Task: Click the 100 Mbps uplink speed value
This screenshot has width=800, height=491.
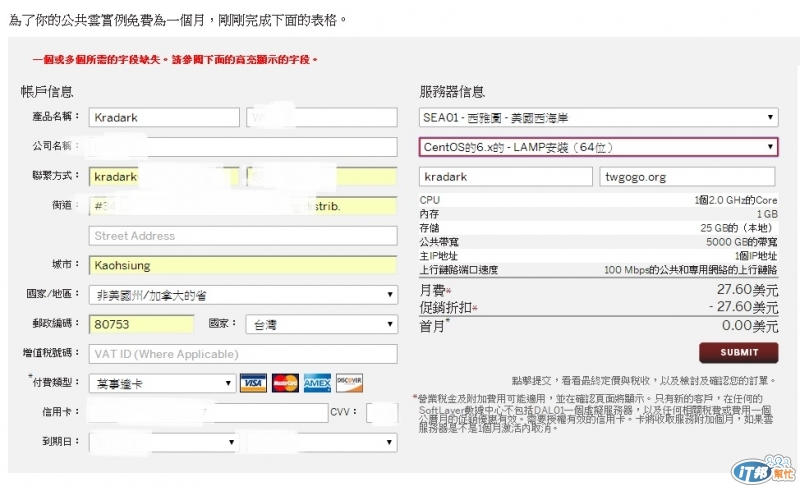Action: coord(690,270)
